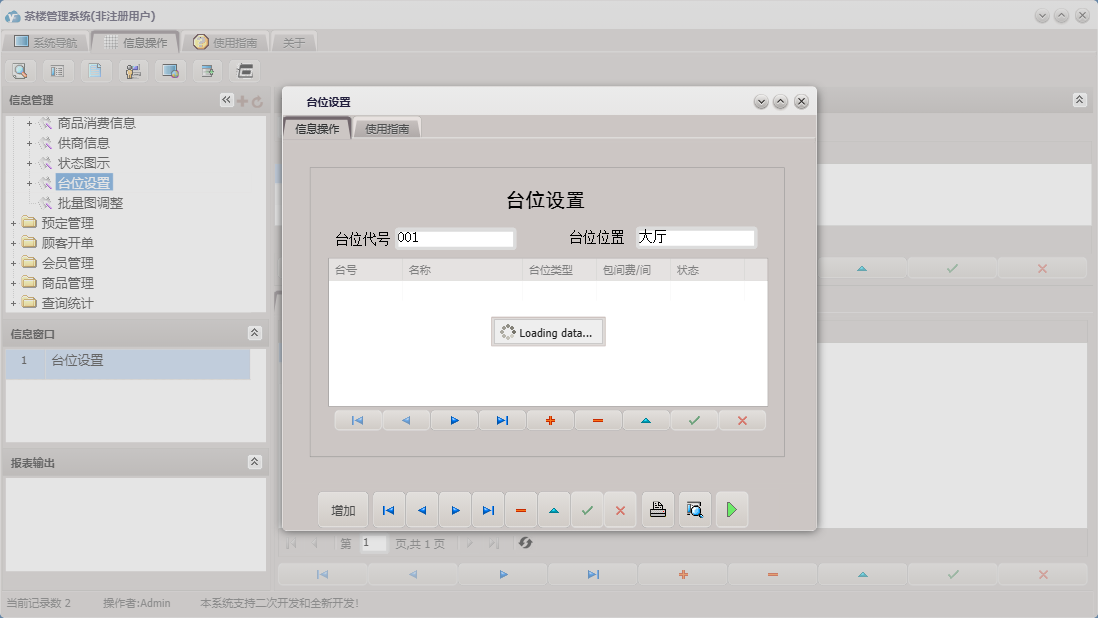Click grid navigator first-record button
This screenshot has width=1098, height=618.
click(x=358, y=421)
